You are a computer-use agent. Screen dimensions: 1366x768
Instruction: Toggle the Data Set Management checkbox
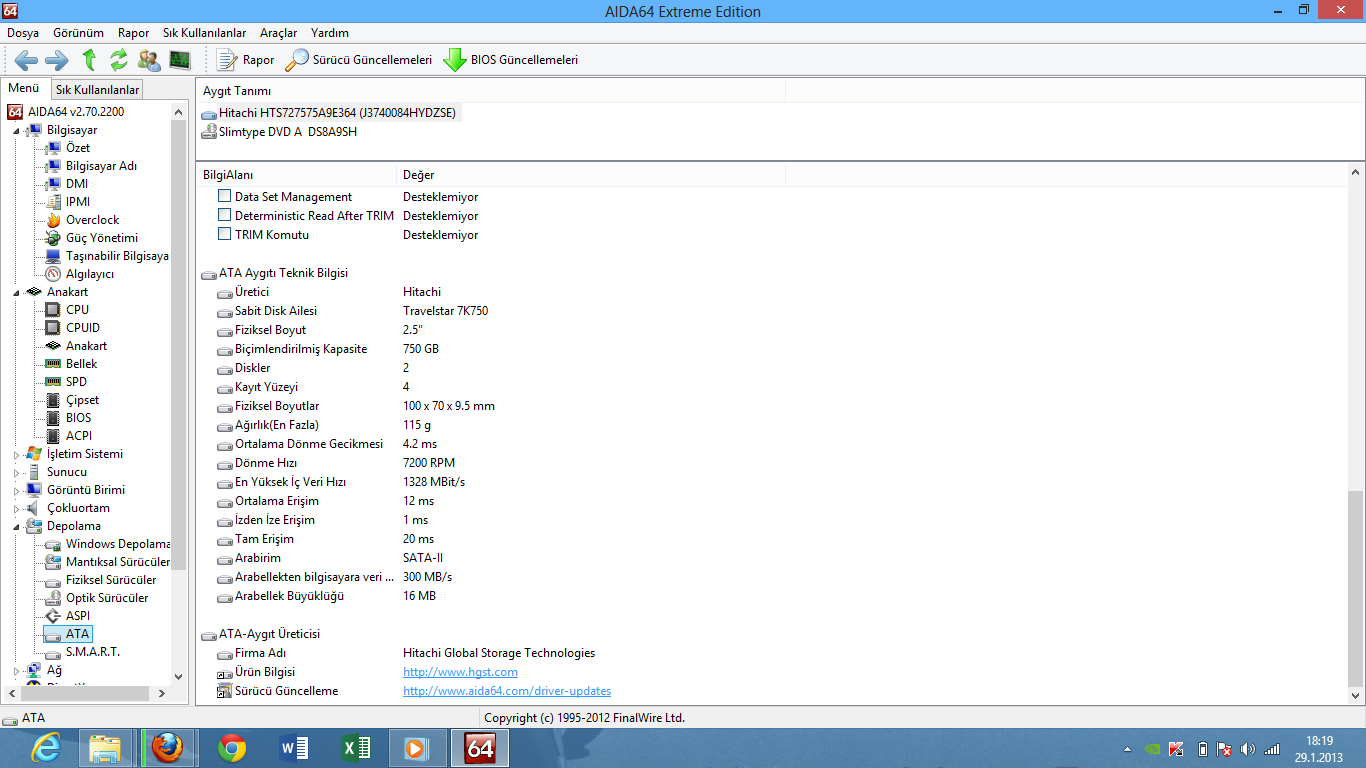[224, 197]
